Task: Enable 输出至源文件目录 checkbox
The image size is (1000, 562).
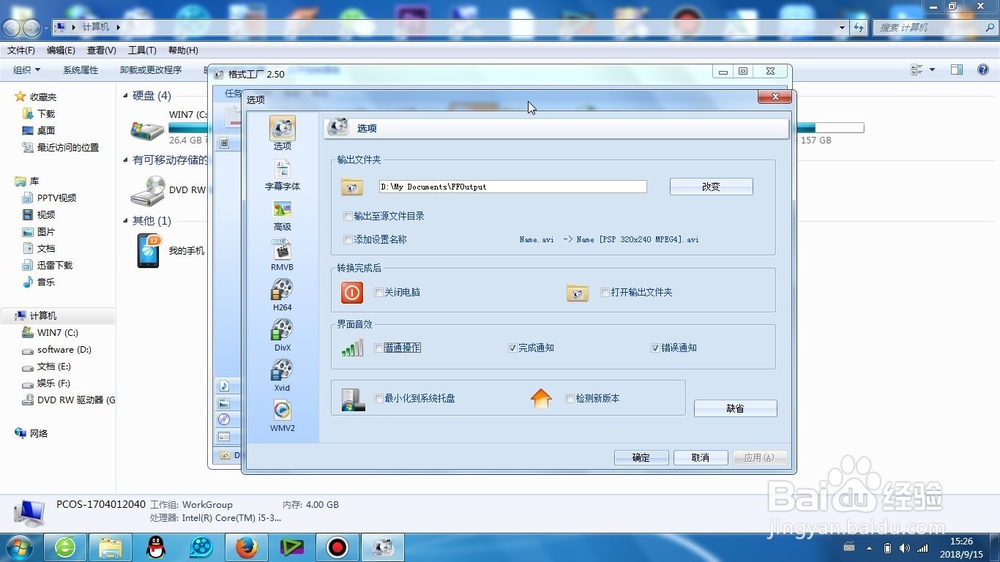Action: tap(348, 216)
